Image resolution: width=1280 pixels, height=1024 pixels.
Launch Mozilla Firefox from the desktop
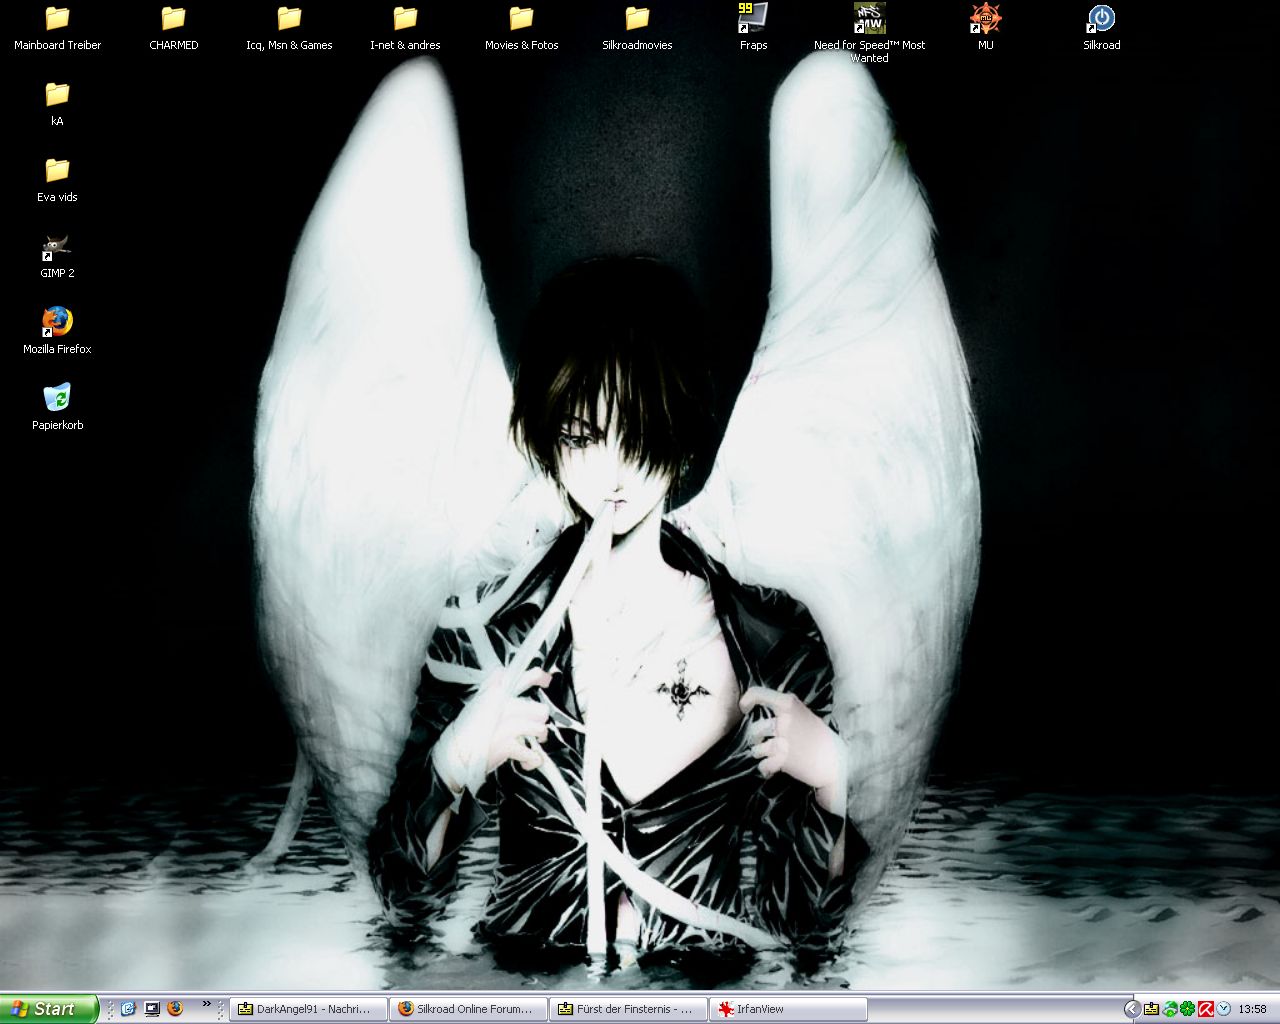pyautogui.click(x=57, y=322)
